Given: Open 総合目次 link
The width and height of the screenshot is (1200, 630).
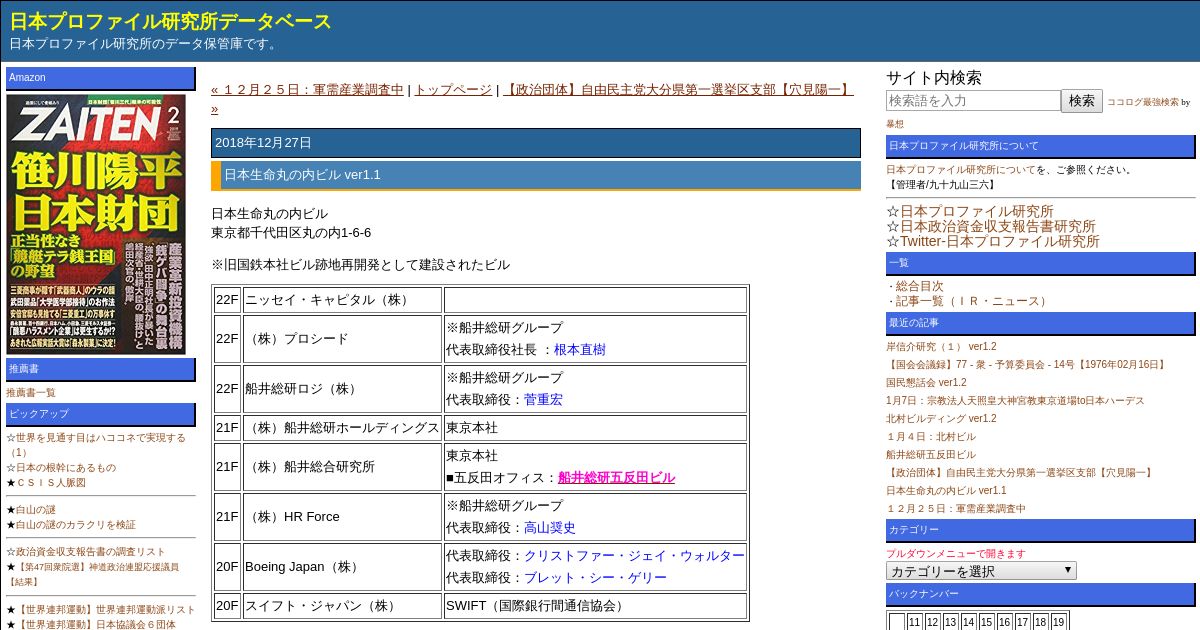Looking at the screenshot, I should [x=919, y=285].
